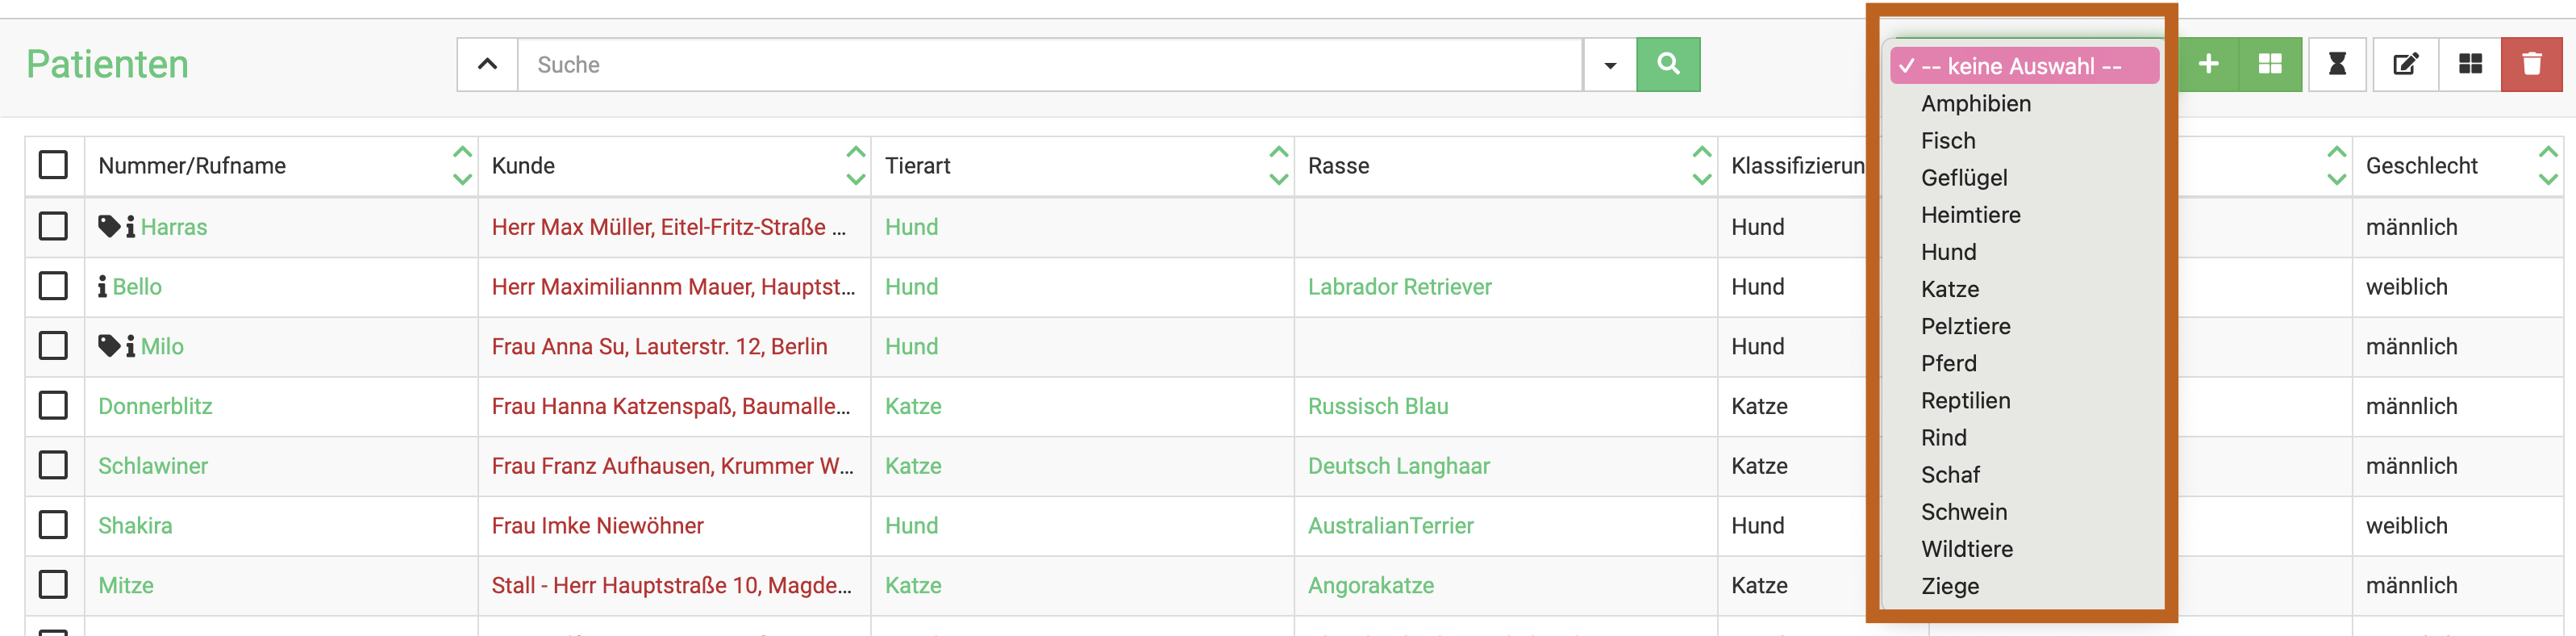The height and width of the screenshot is (636, 2576).
Task: Click the hourglass icon in toolbar
Action: pyautogui.click(x=2337, y=65)
